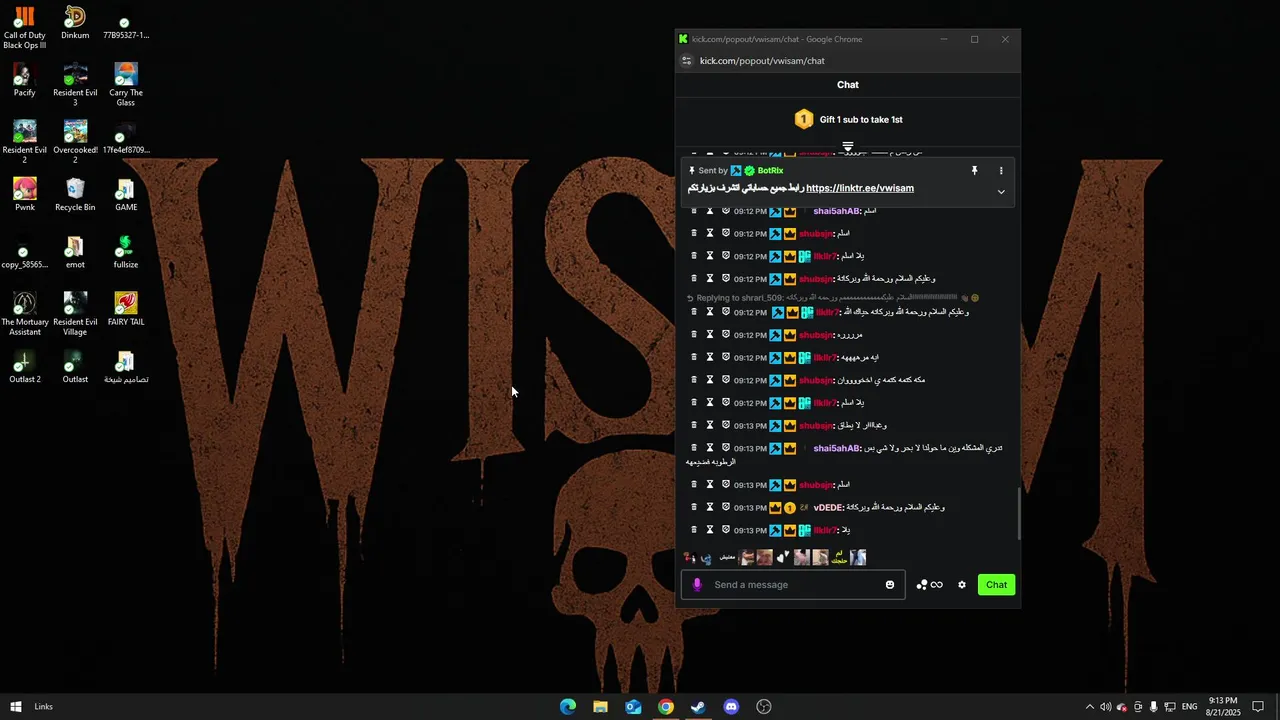Timeout llkllr7 on the ايه مرههههه message
The height and width of the screenshot is (720, 1280).
pyautogui.click(x=710, y=357)
